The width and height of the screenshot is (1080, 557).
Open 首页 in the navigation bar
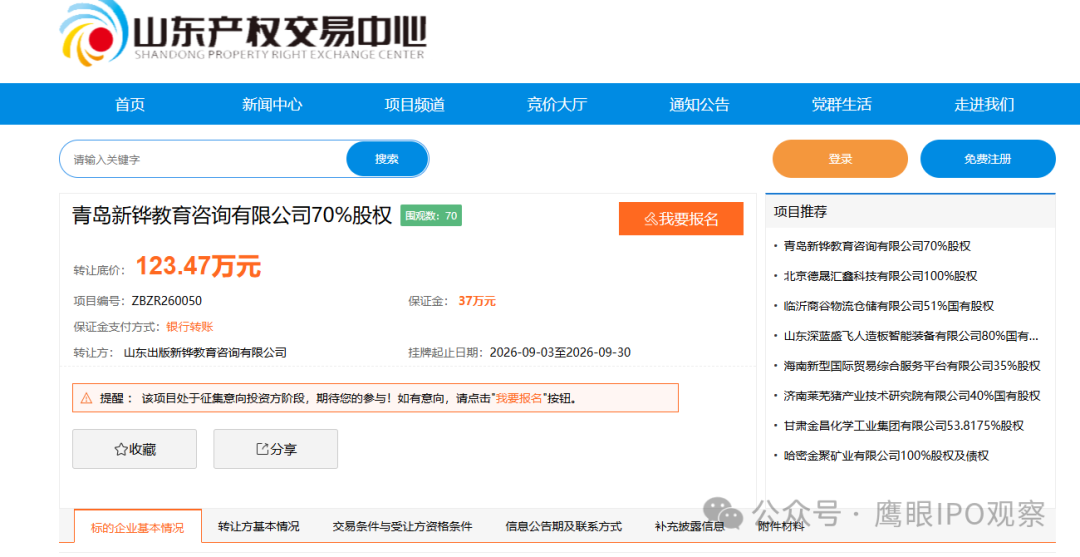pyautogui.click(x=129, y=104)
